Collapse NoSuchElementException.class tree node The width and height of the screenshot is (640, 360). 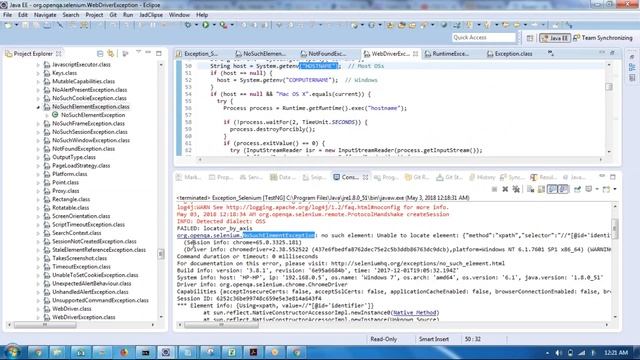pos(38,107)
